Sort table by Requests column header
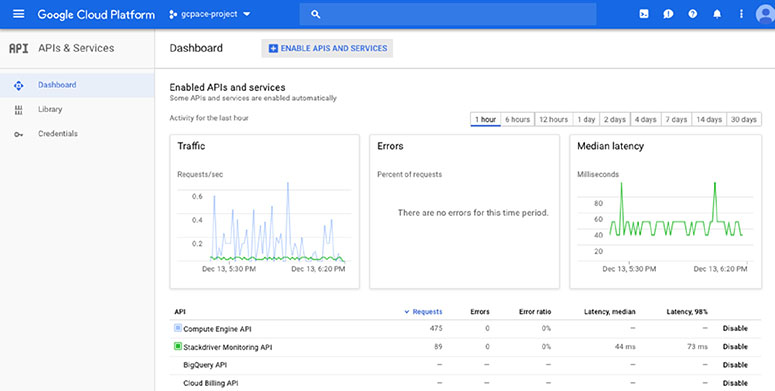The width and height of the screenshot is (775, 391). coord(424,312)
